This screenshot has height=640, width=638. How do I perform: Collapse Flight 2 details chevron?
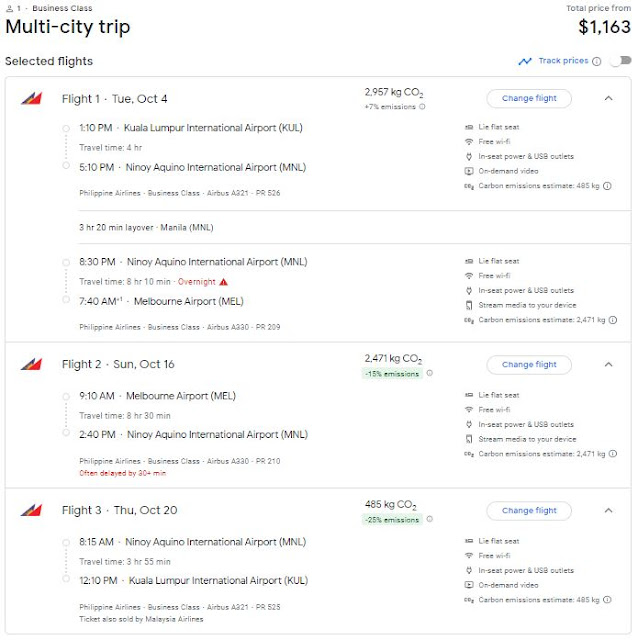click(608, 365)
